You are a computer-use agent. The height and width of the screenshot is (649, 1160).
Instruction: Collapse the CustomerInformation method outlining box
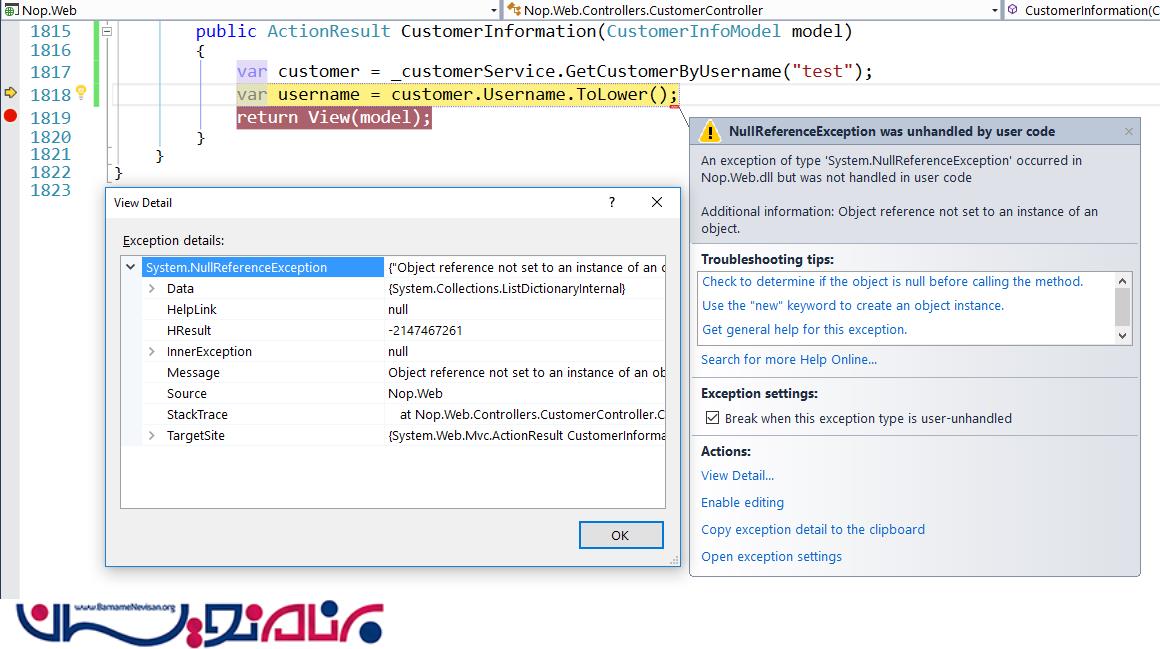(106, 31)
